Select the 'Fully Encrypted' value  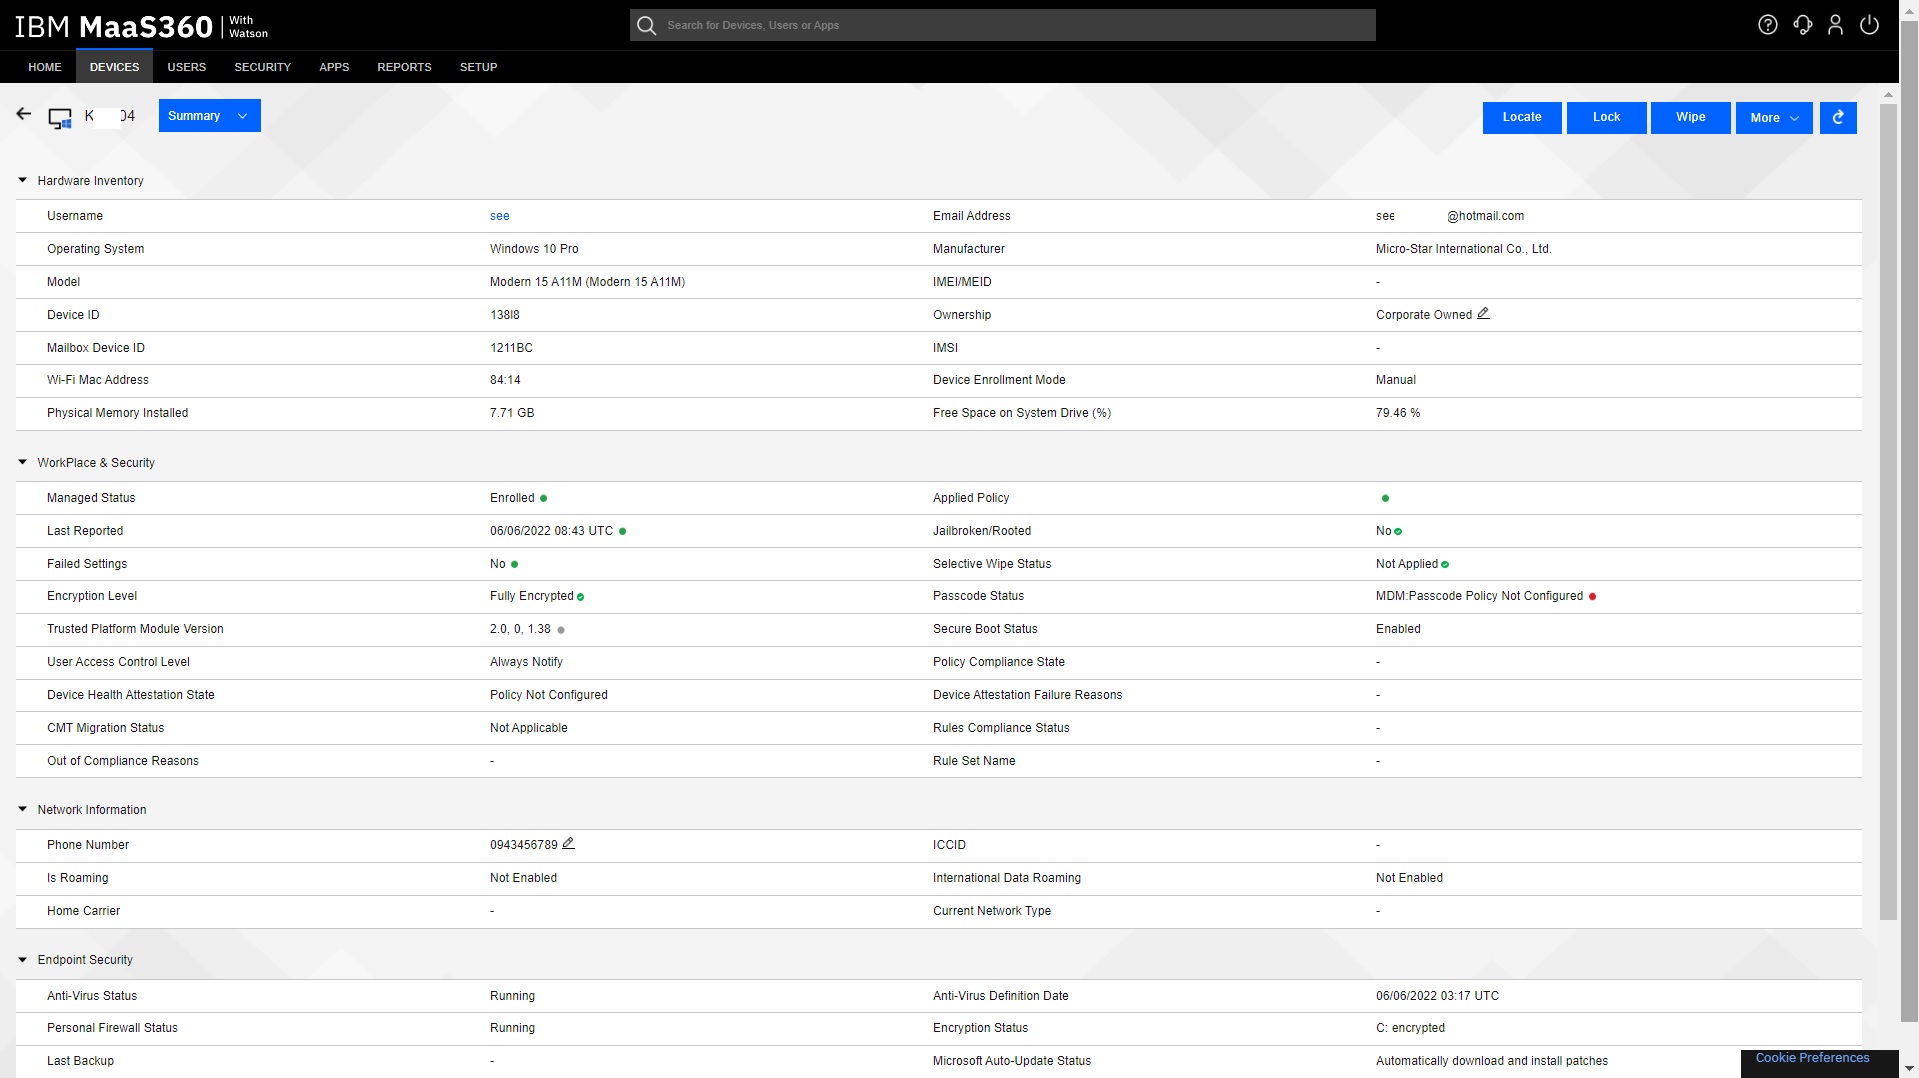(531, 596)
